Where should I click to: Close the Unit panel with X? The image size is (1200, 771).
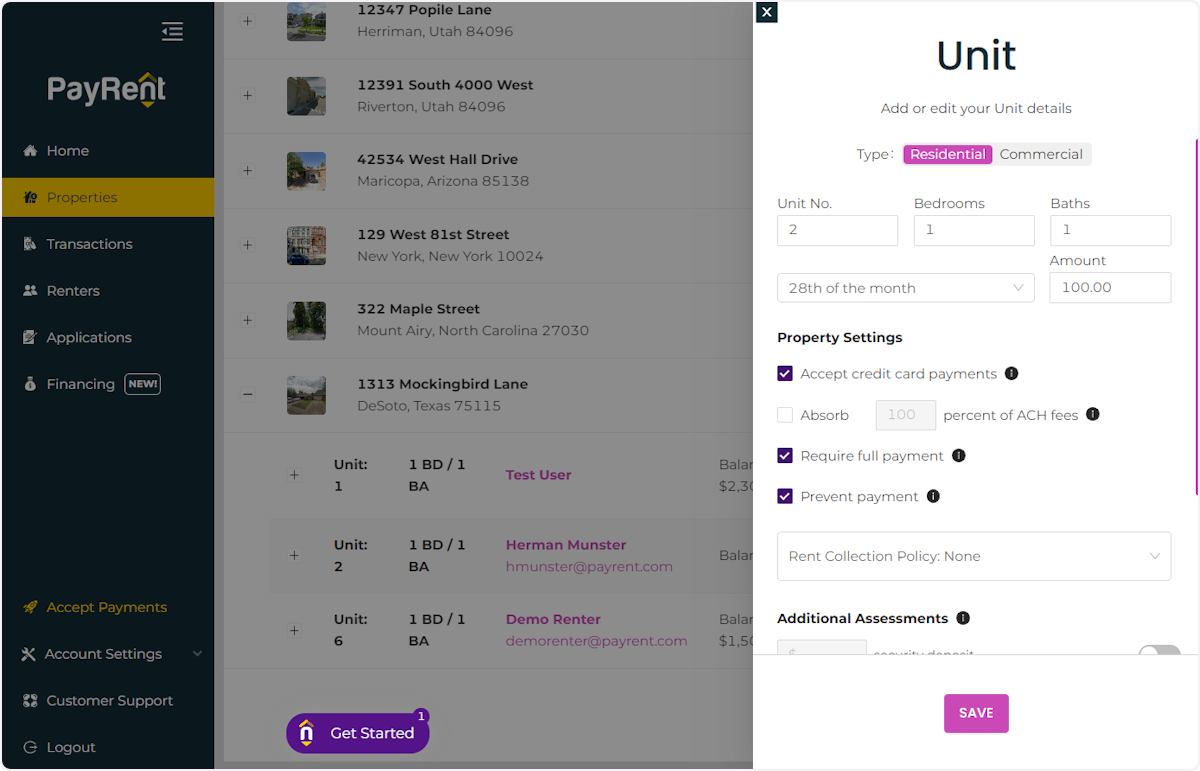(766, 12)
